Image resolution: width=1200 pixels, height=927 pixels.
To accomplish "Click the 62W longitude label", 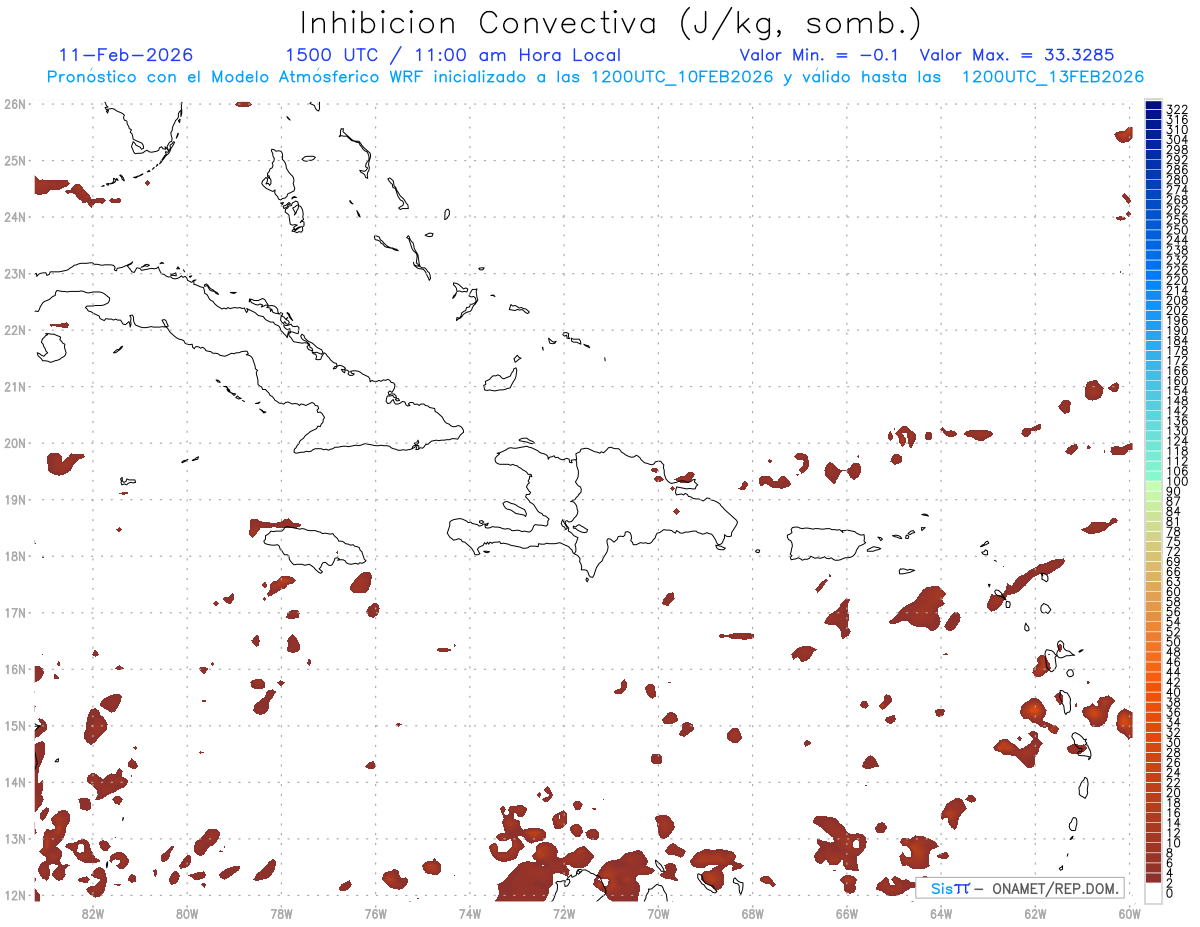I will pyautogui.click(x=1035, y=913).
